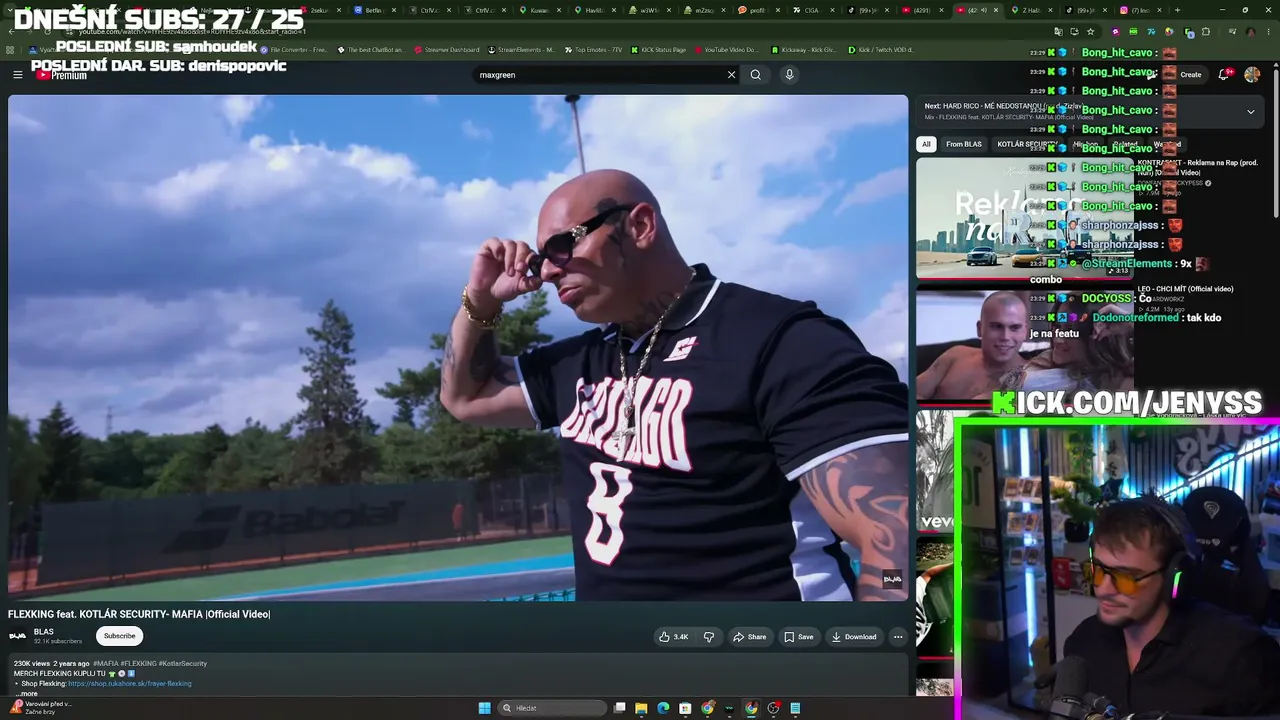This screenshot has height=720, width=1280.
Task: Open the Windows Start menu
Action: [x=485, y=708]
